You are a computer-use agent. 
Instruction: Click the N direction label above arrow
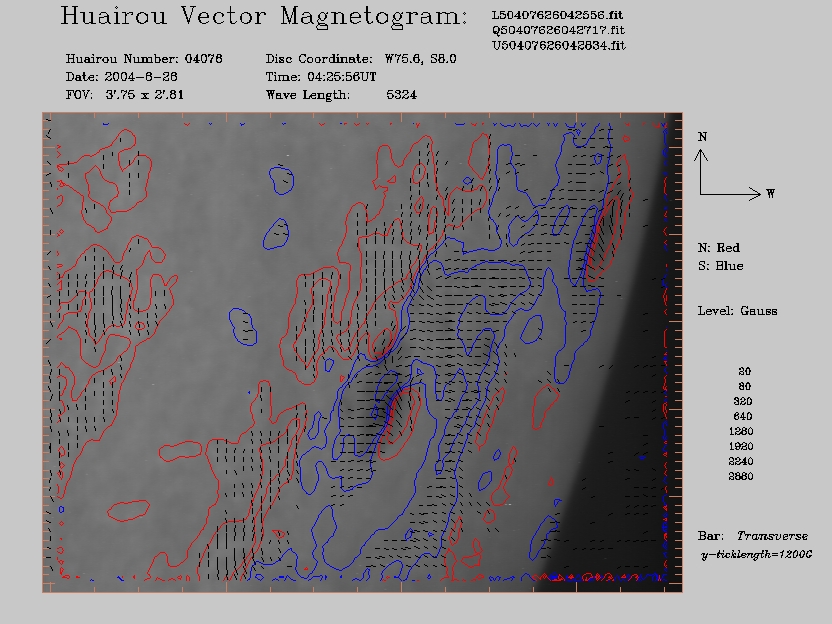(702, 136)
